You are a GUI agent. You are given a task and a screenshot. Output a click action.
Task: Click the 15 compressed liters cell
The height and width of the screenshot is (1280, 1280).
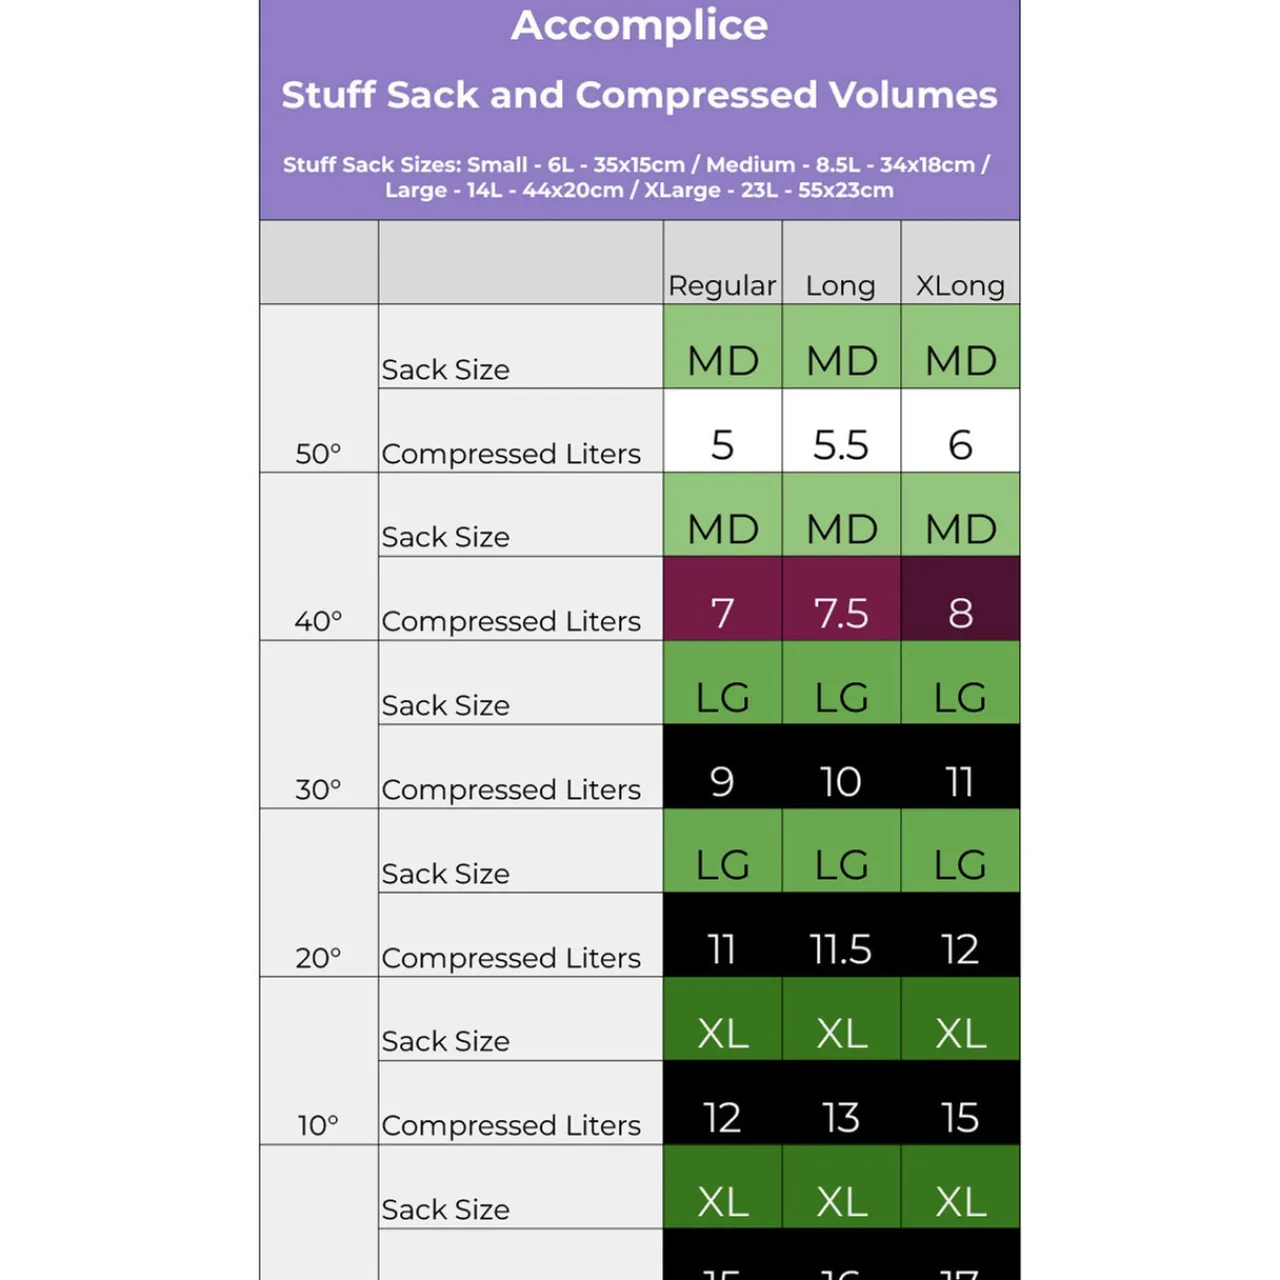point(960,1116)
